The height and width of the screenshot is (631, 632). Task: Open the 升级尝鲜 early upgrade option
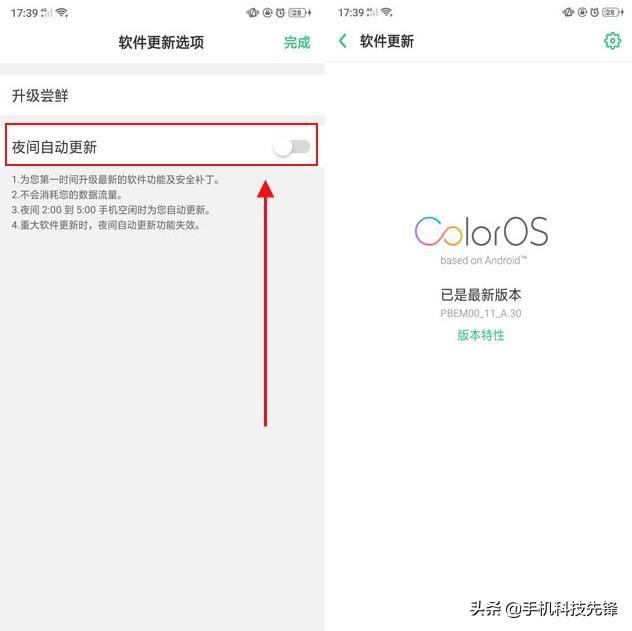coord(162,96)
